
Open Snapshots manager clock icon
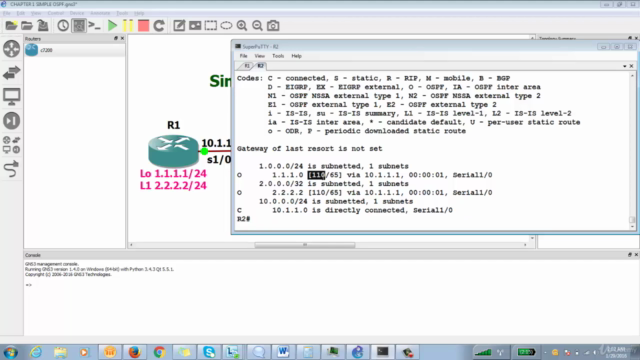(63, 26)
